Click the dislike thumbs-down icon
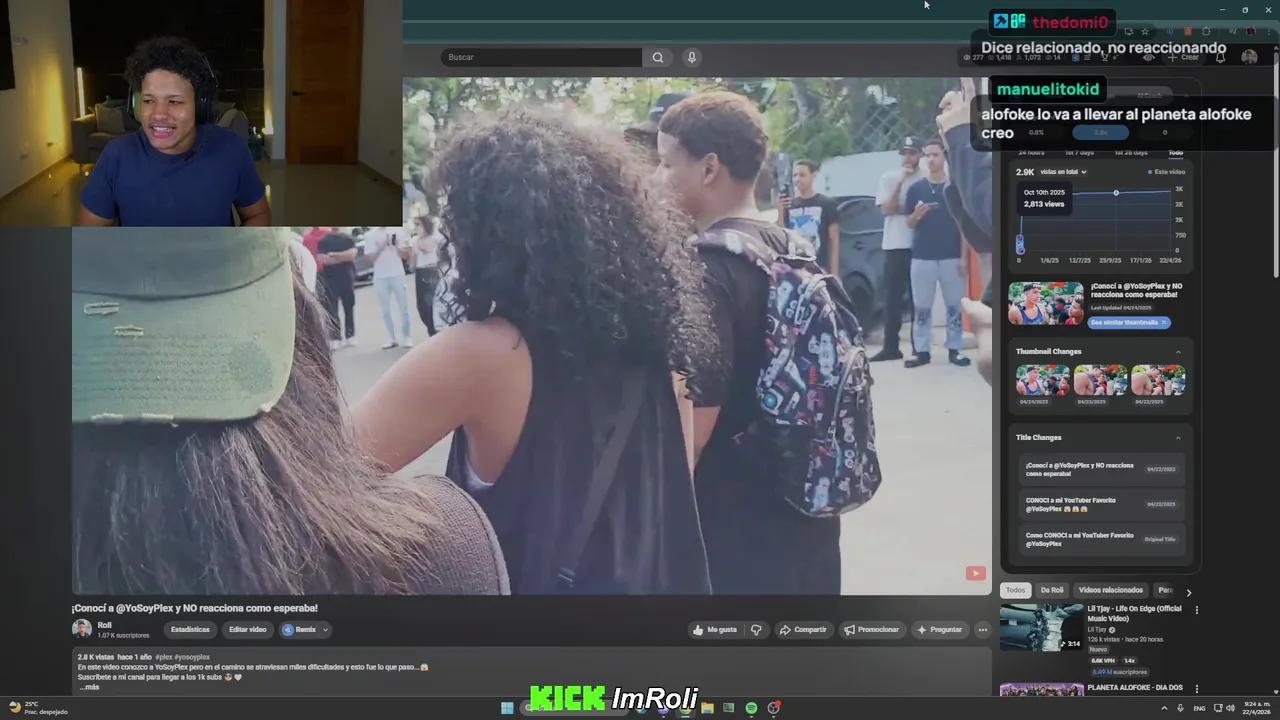 coord(756,630)
